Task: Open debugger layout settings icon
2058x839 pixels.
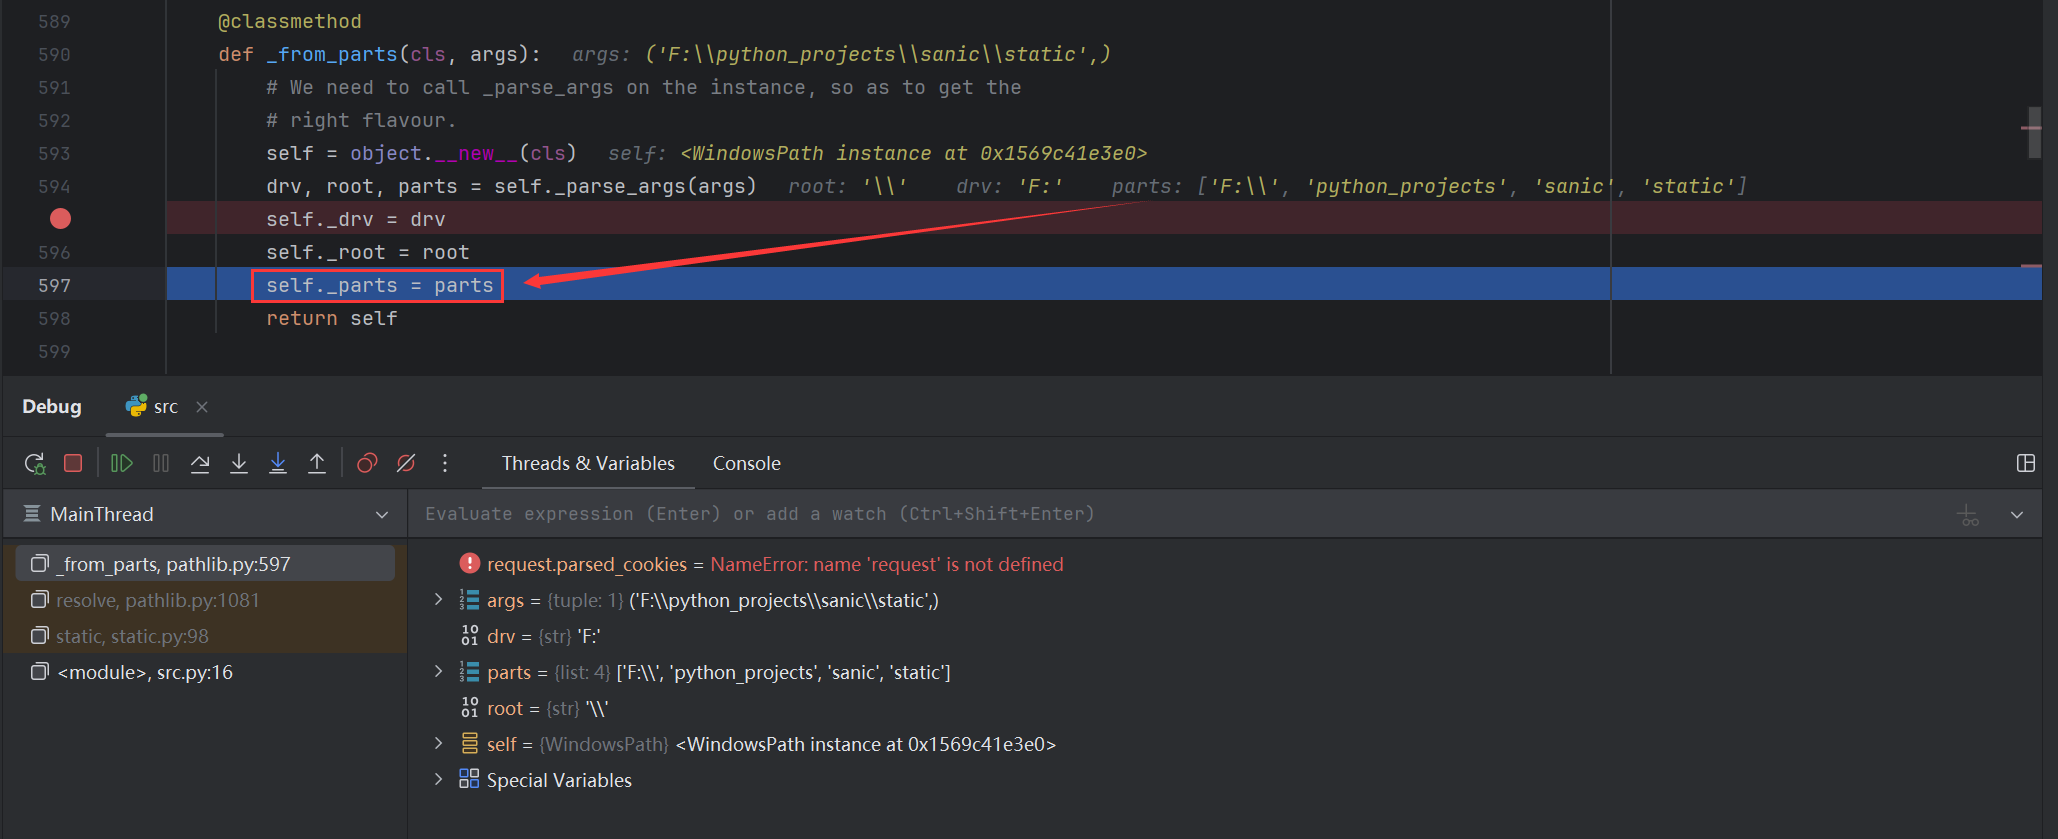Action: pos(2026,463)
